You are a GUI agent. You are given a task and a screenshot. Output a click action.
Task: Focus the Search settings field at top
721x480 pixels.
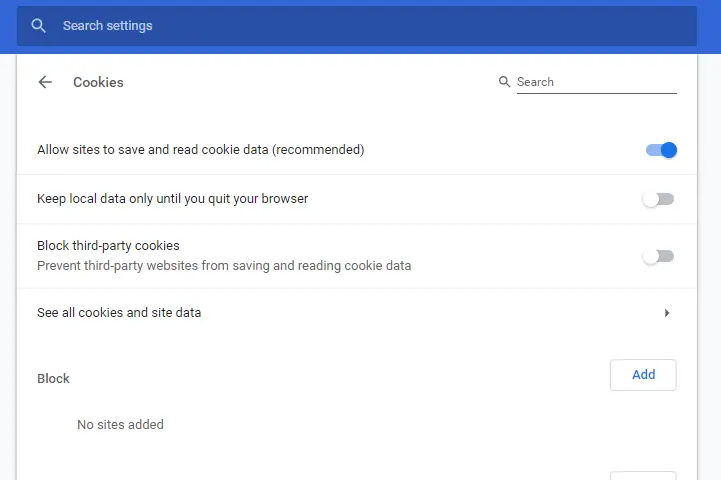coord(357,26)
